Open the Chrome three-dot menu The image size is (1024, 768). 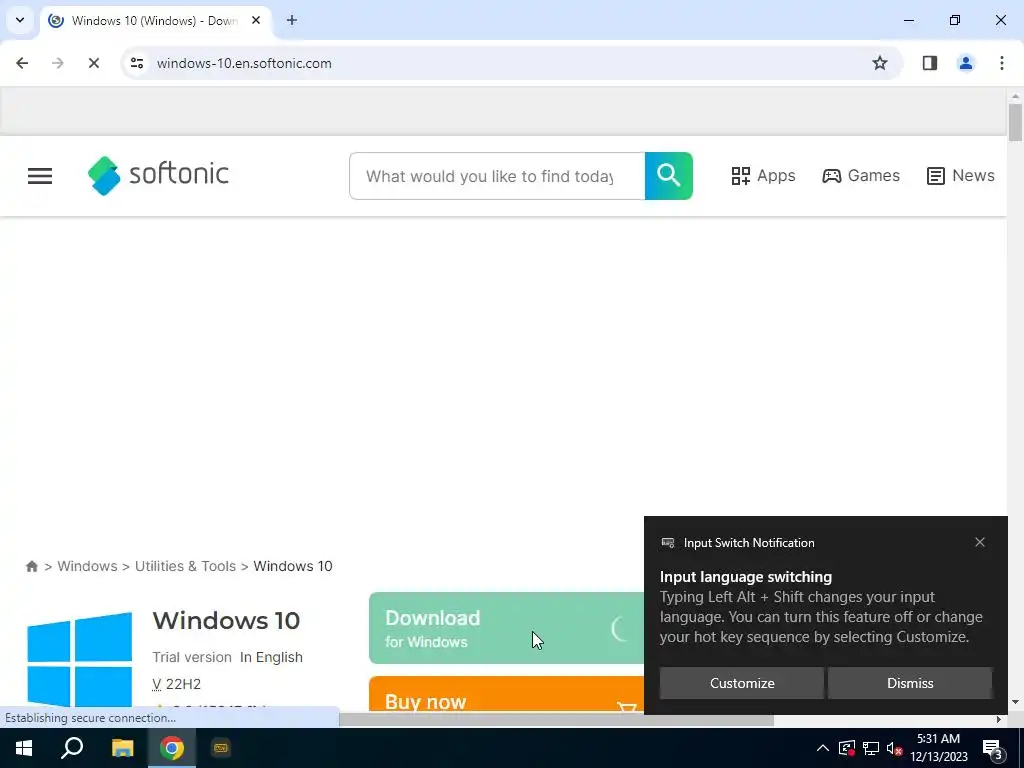[x=1002, y=63]
